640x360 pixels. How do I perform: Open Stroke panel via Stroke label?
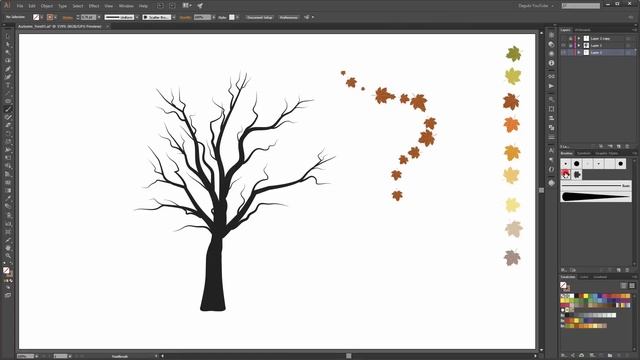point(68,18)
